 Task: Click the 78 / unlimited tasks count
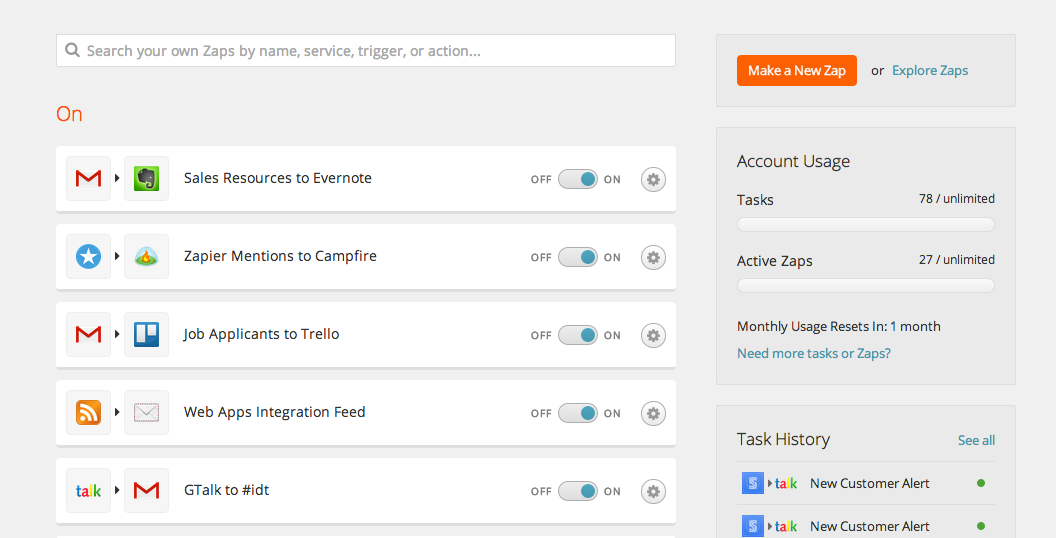pyautogui.click(x=956, y=199)
